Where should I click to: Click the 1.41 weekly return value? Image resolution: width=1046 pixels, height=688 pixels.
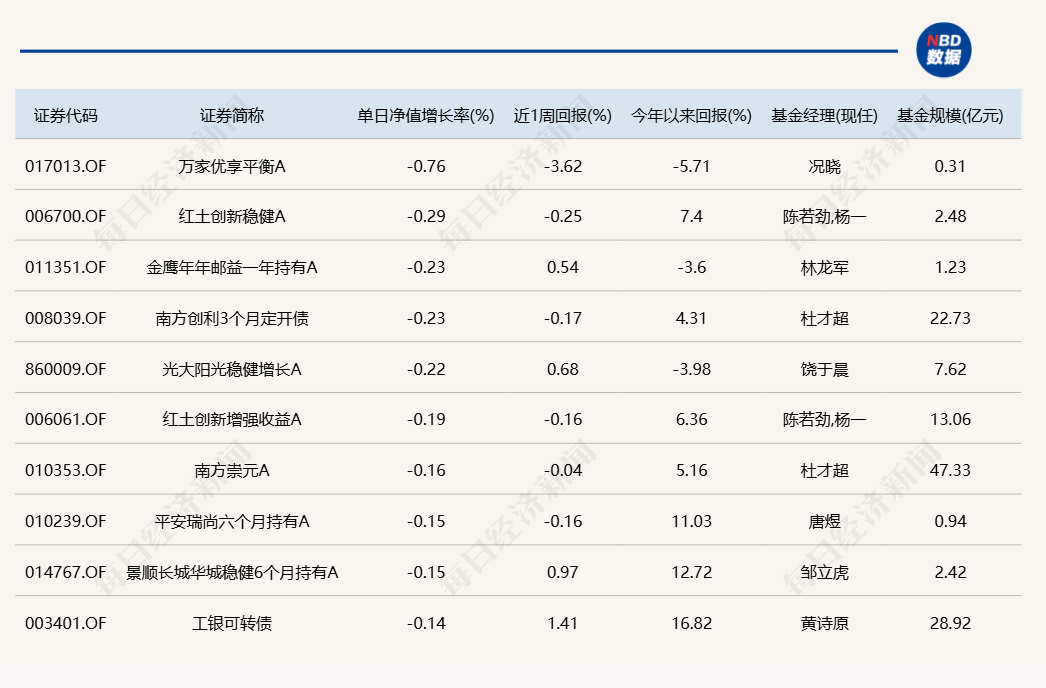[x=562, y=623]
